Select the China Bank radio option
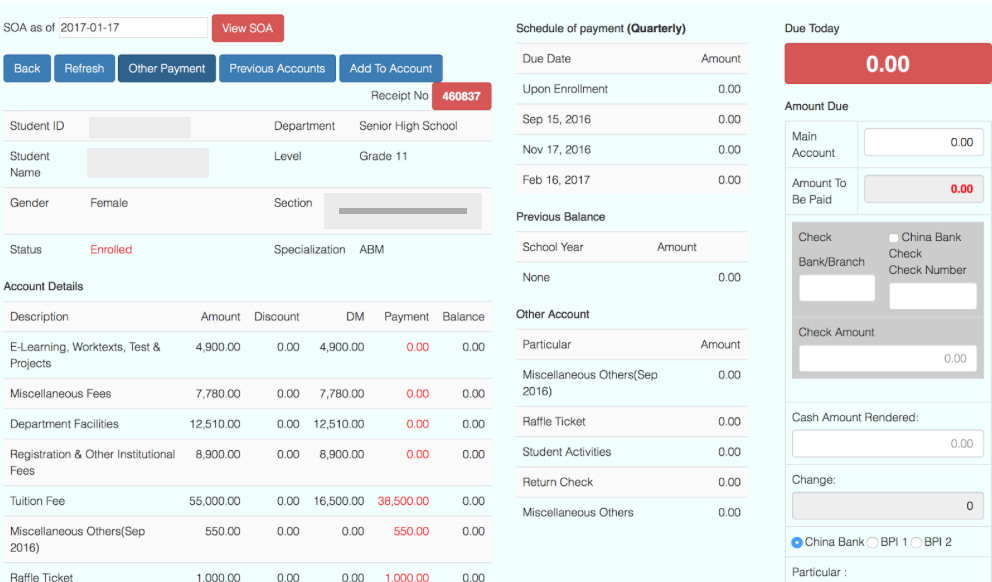Image resolution: width=992 pixels, height=582 pixels. point(797,542)
